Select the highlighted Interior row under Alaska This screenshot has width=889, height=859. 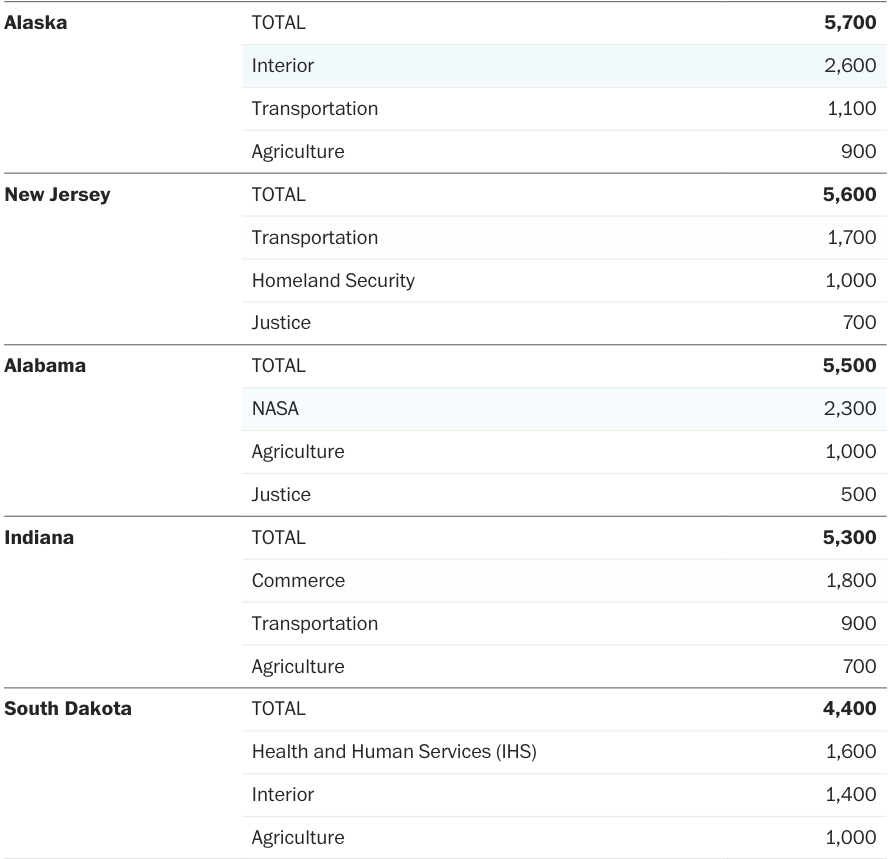pos(283,66)
